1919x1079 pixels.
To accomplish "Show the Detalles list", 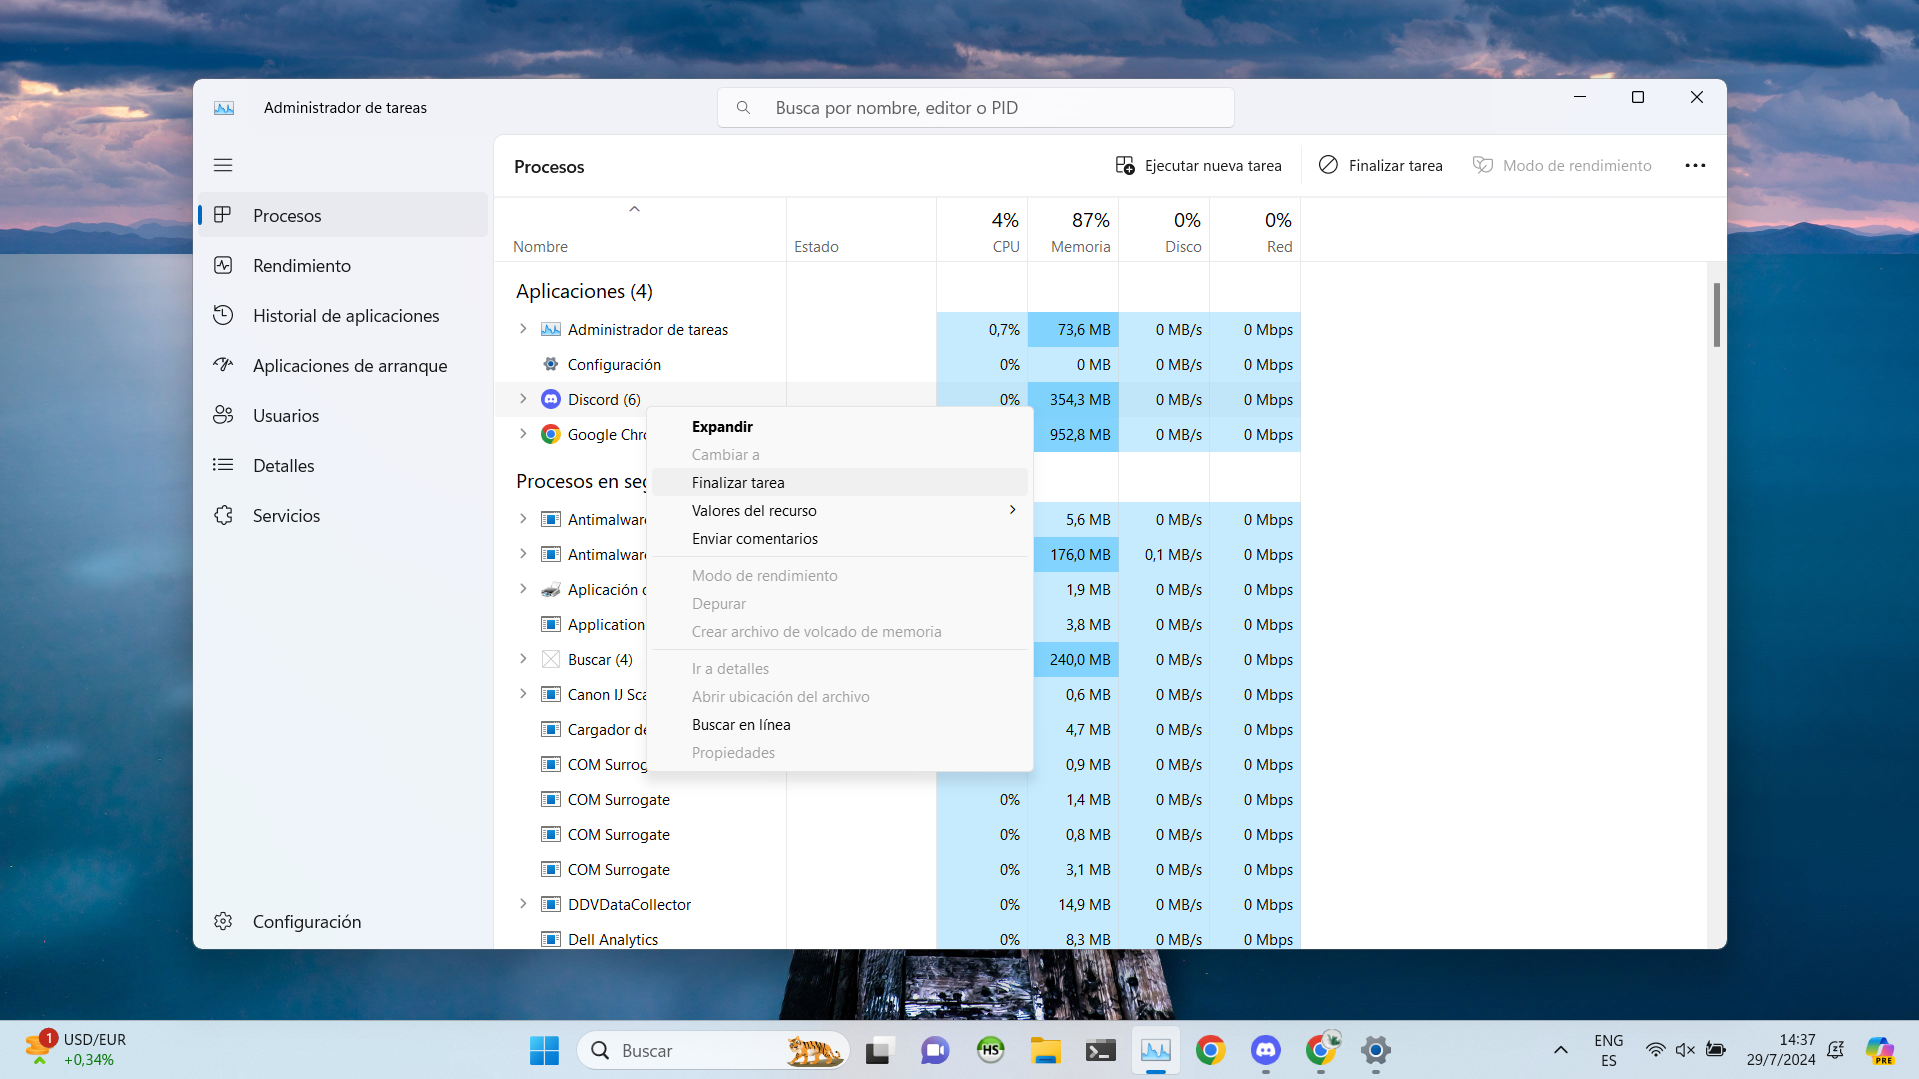I will click(x=343, y=465).
